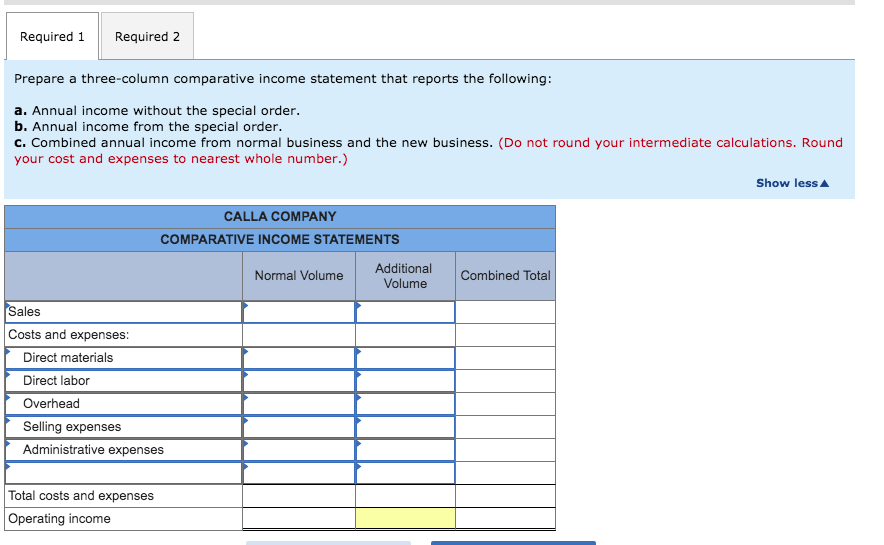884x545 pixels.
Task: Click blank row Normal Volume cell
Action: pos(299,473)
